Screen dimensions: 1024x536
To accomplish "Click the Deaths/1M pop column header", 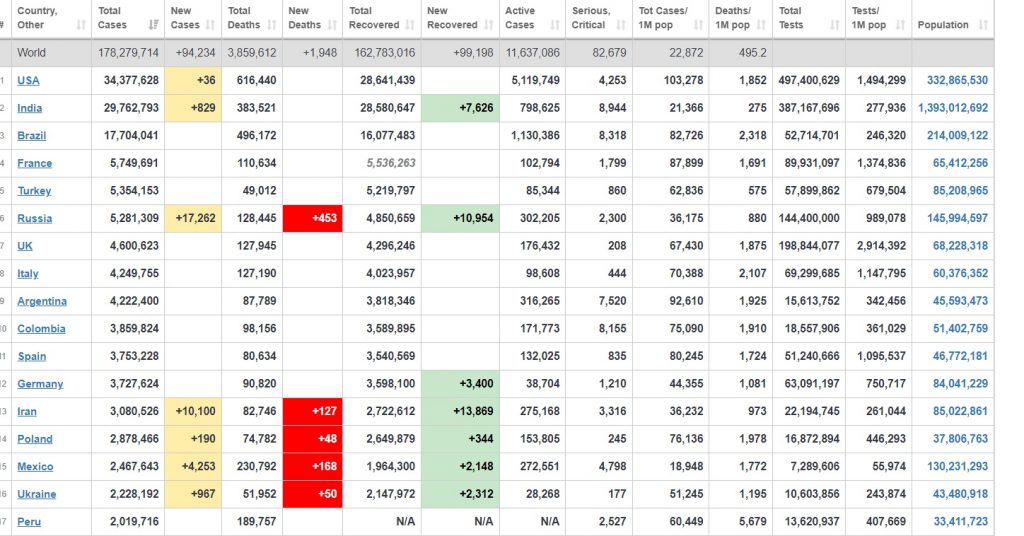I will (740, 18).
